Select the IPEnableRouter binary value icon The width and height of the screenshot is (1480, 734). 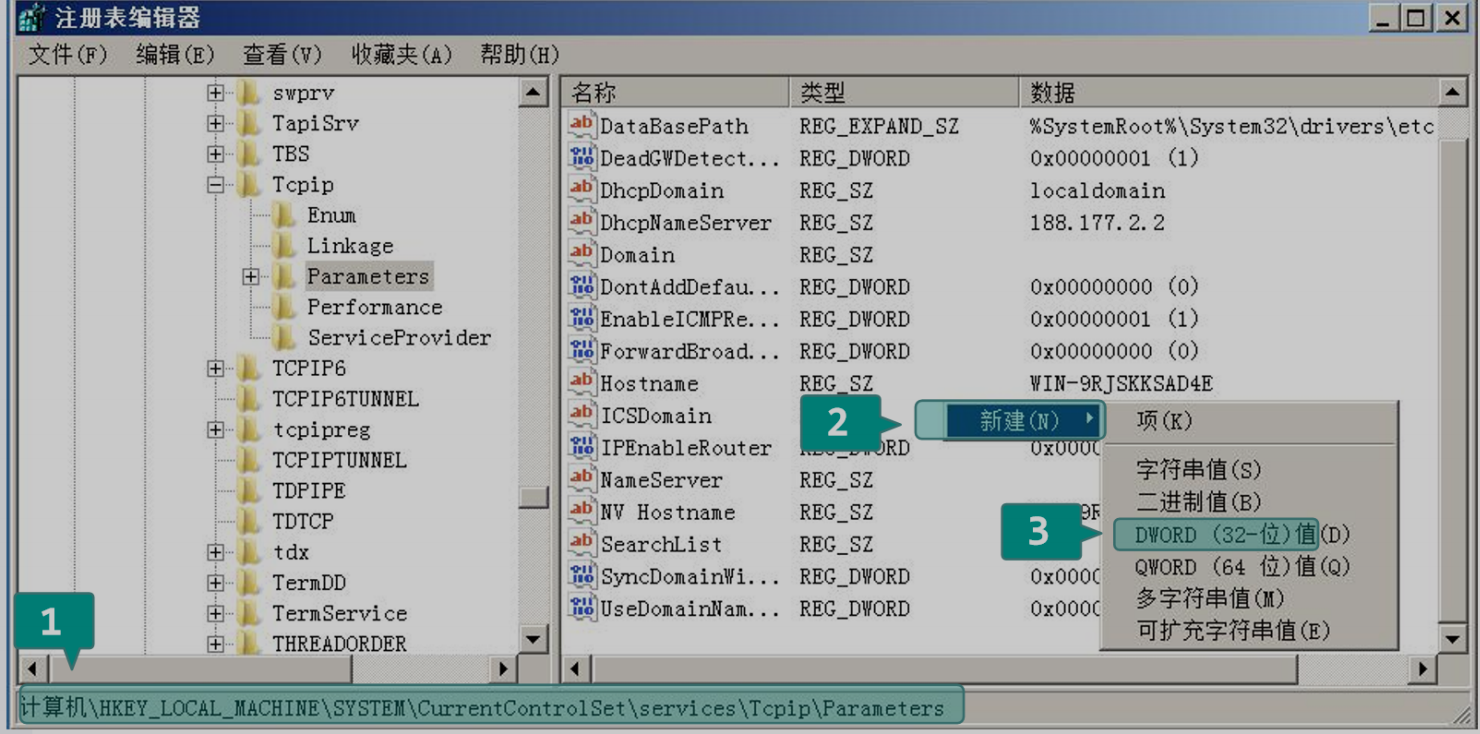point(582,447)
